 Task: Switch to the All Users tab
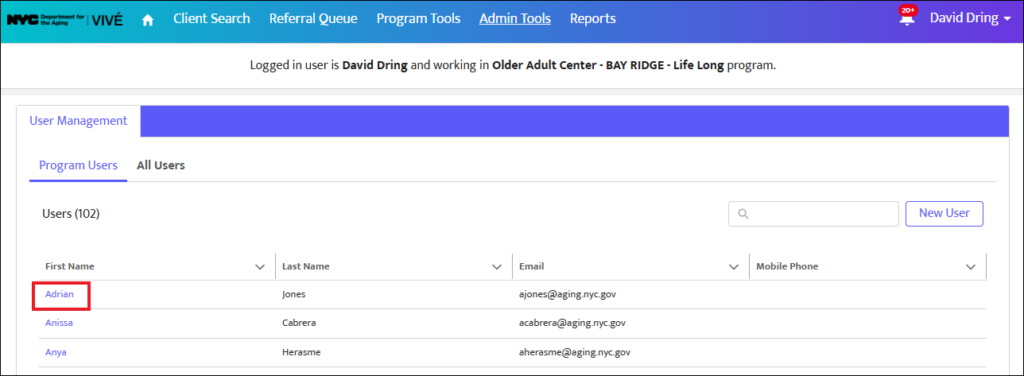pos(161,165)
